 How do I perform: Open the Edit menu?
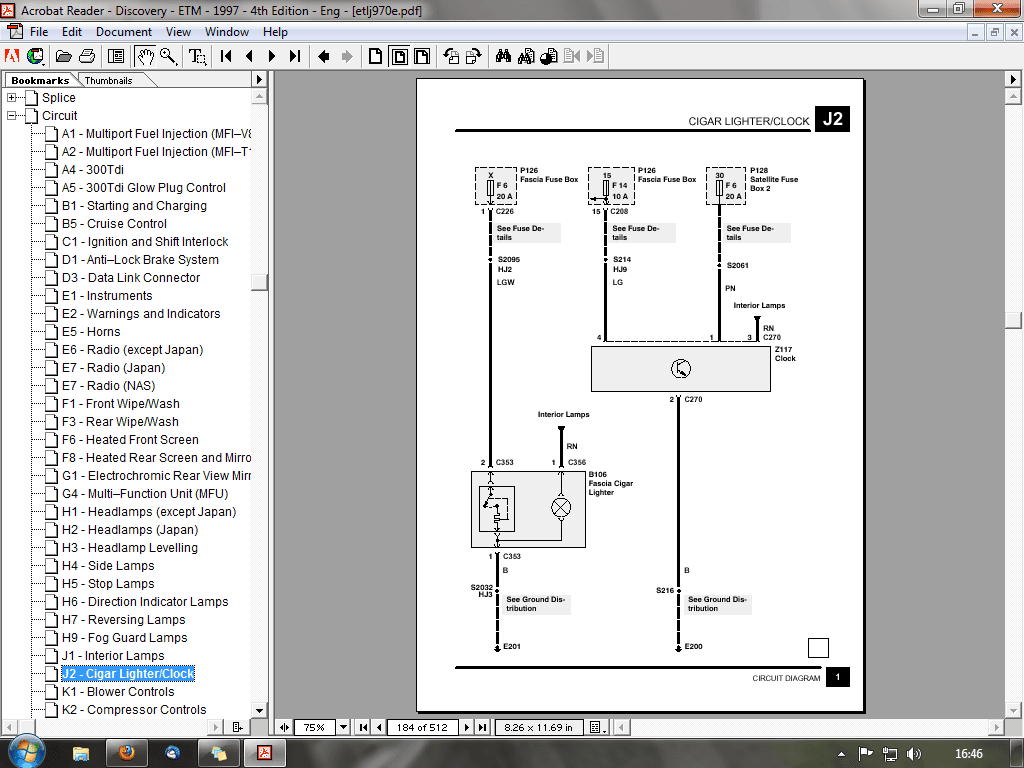pyautogui.click(x=72, y=31)
